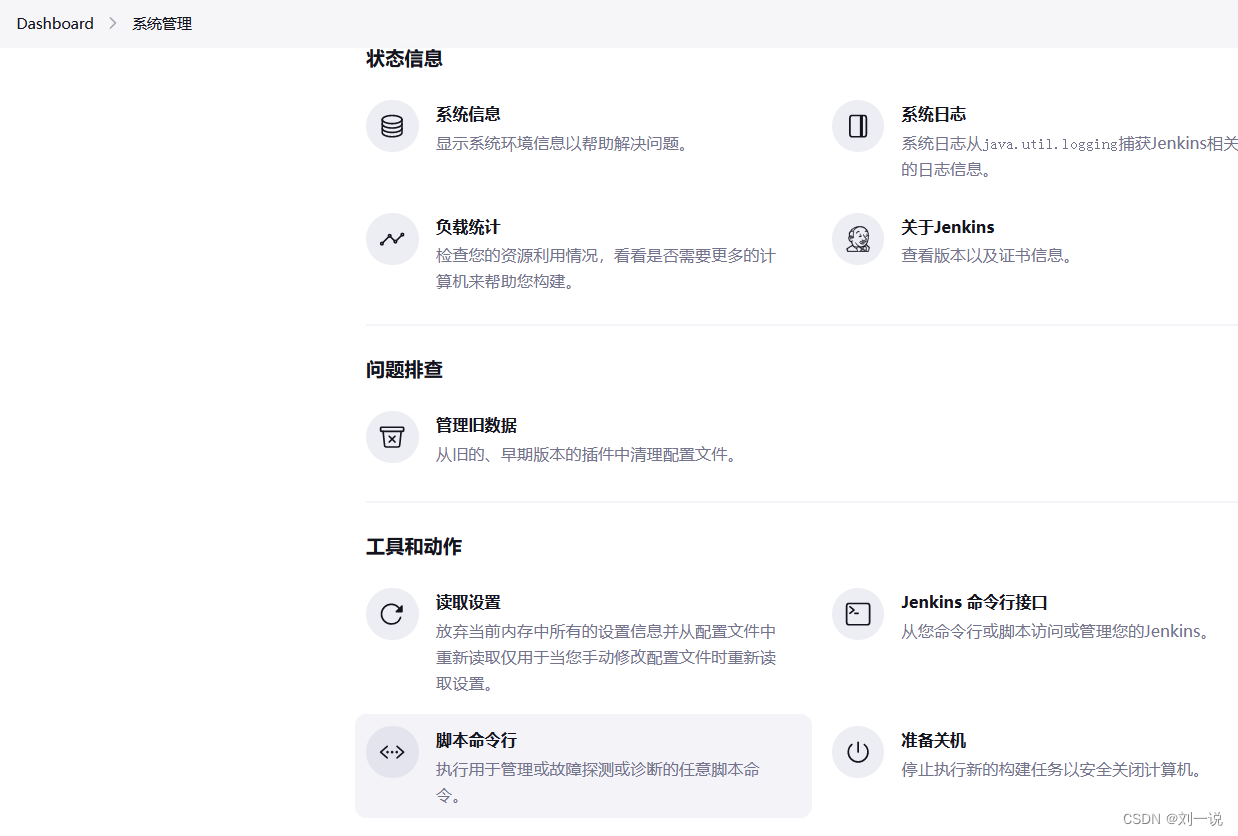Select the 读取设置 title
The width and height of the screenshot is (1238, 836).
pyautogui.click(x=468, y=603)
